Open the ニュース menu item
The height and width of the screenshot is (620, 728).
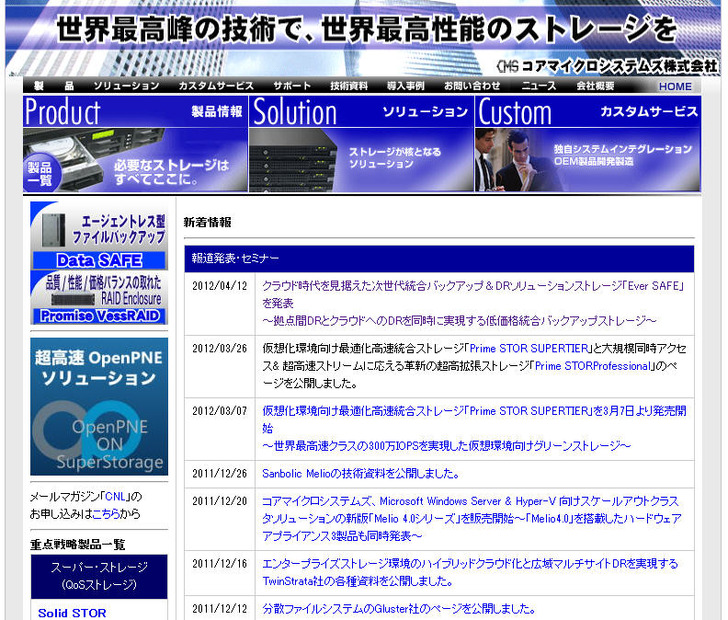coord(538,86)
